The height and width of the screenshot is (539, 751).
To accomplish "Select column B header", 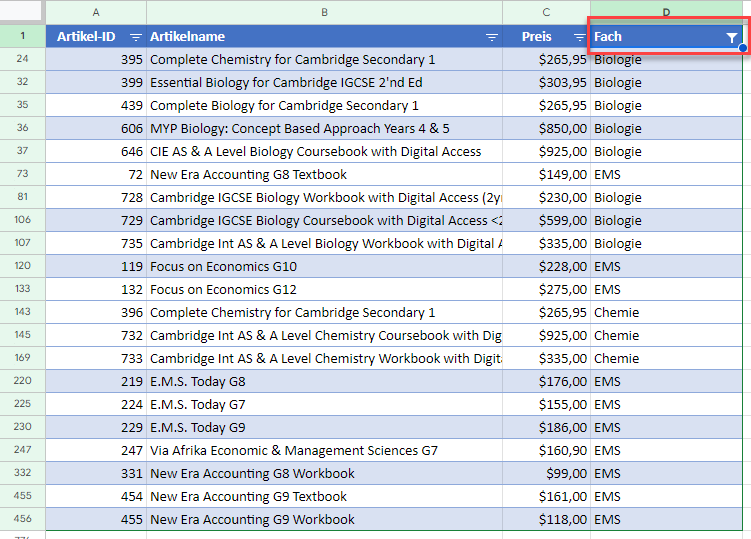I will tap(324, 12).
